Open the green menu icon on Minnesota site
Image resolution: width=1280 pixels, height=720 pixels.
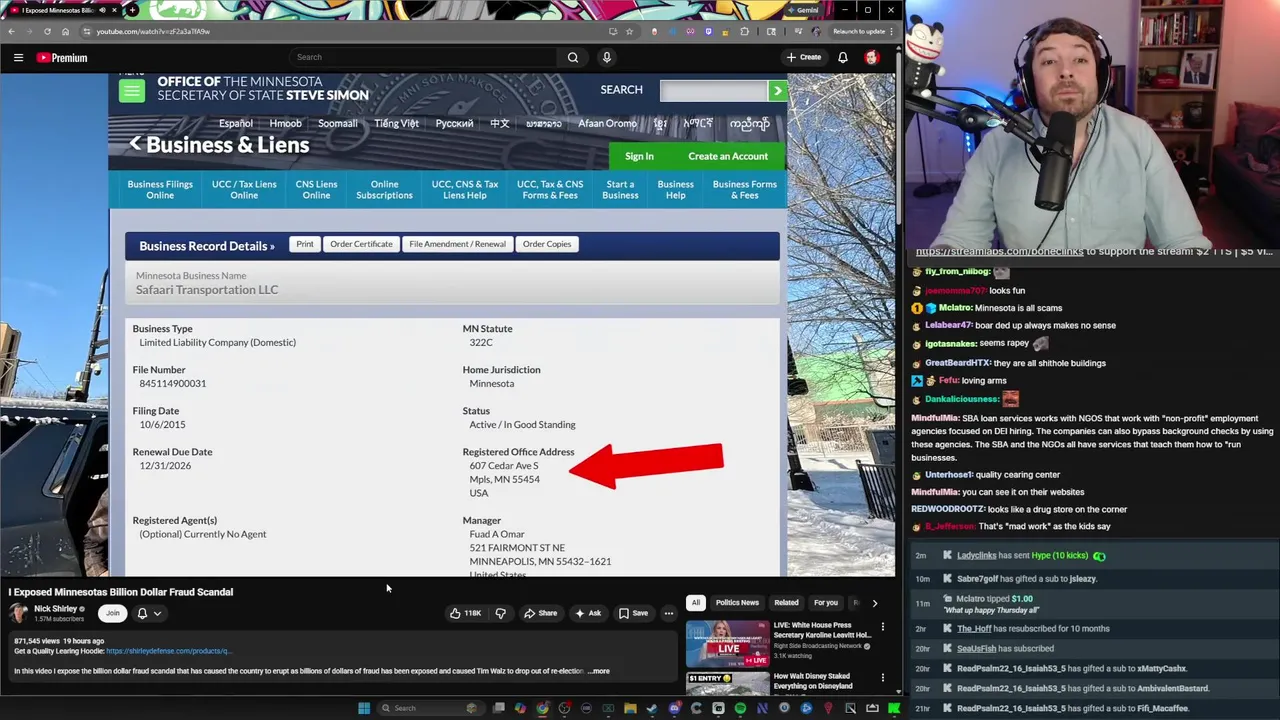coord(132,90)
